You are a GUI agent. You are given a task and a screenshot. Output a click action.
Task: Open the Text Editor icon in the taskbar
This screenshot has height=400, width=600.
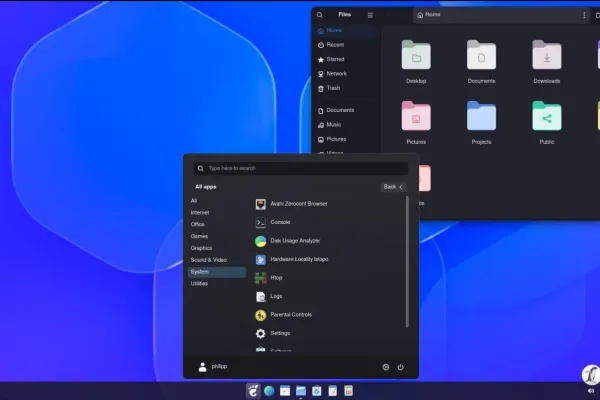pos(333,391)
